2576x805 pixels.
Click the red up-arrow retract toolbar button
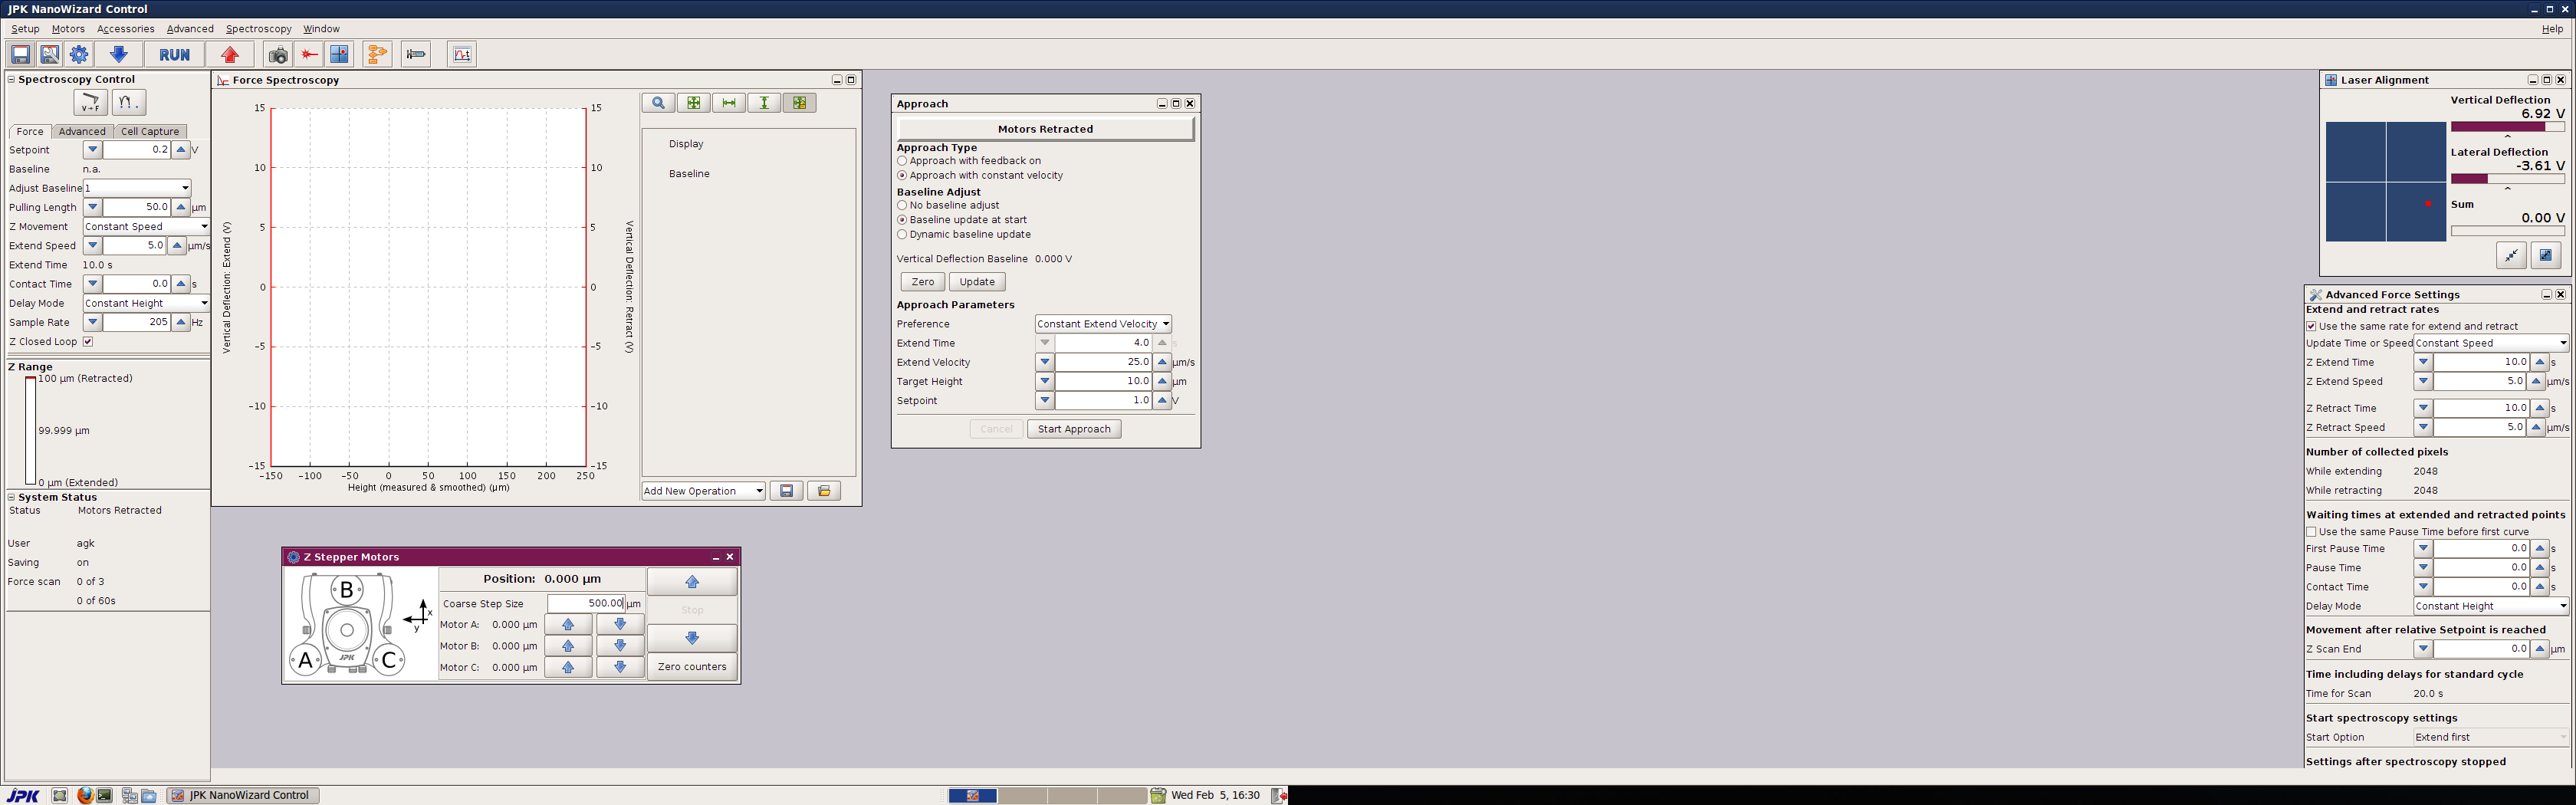tap(231, 54)
